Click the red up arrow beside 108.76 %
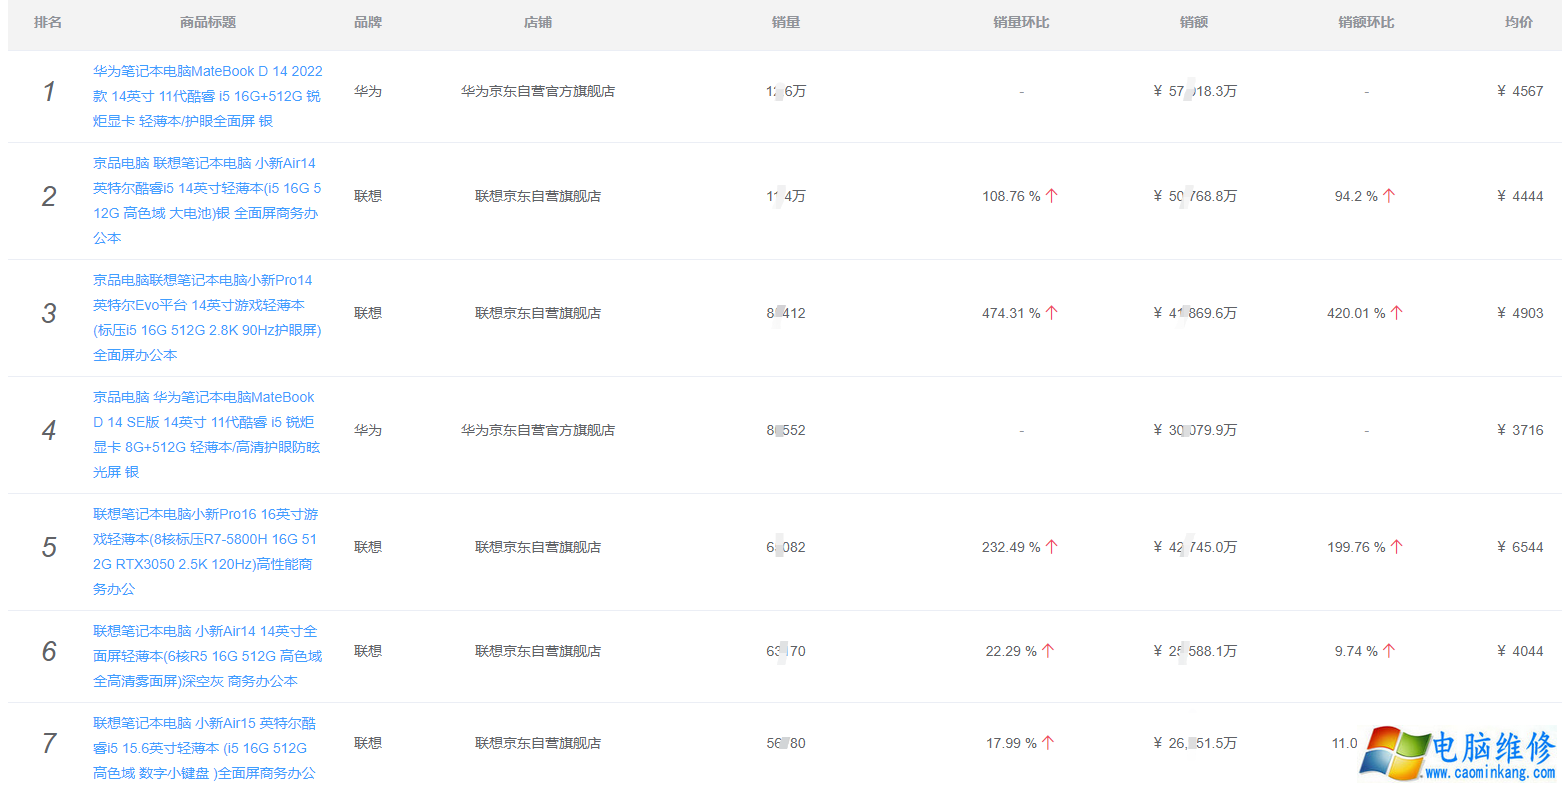 [x=1051, y=196]
